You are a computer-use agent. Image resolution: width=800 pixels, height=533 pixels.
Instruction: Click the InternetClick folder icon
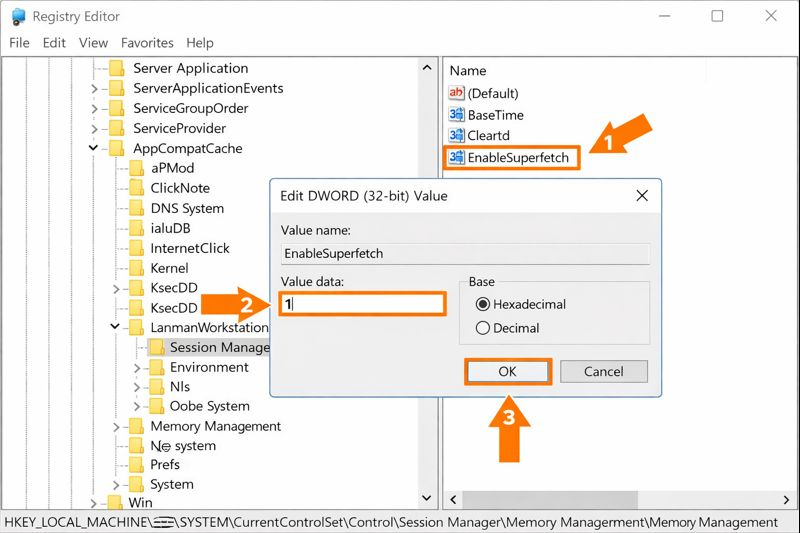(x=136, y=248)
